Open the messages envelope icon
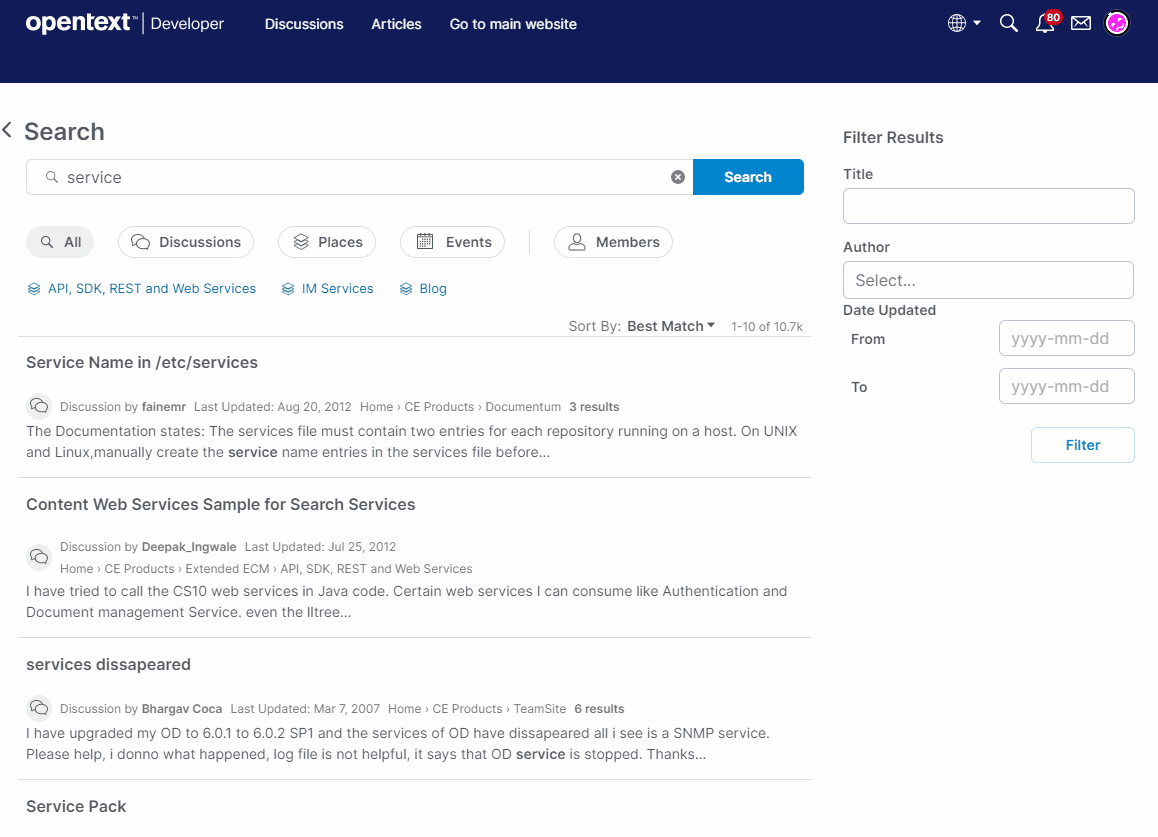 (1080, 22)
